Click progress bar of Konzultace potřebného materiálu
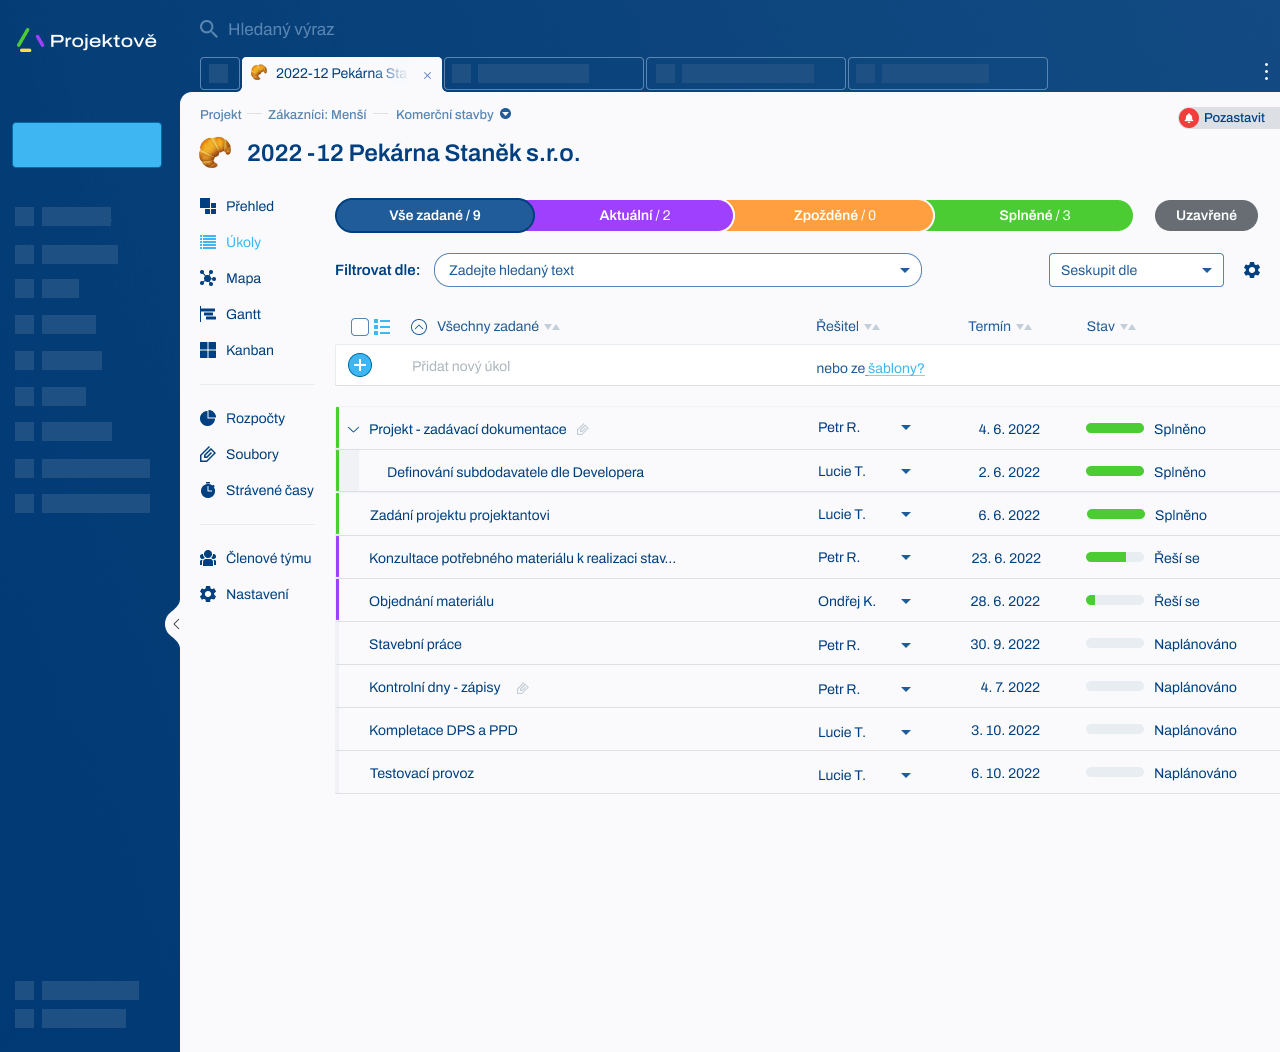This screenshot has width=1280, height=1052. 1115,558
